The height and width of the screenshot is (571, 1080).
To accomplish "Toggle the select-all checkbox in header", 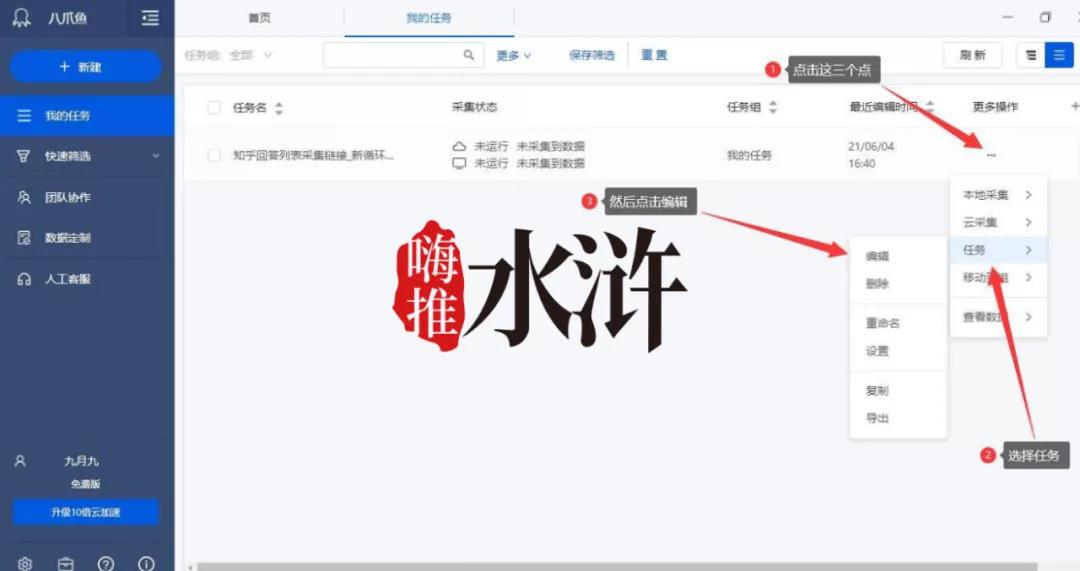I will point(214,107).
